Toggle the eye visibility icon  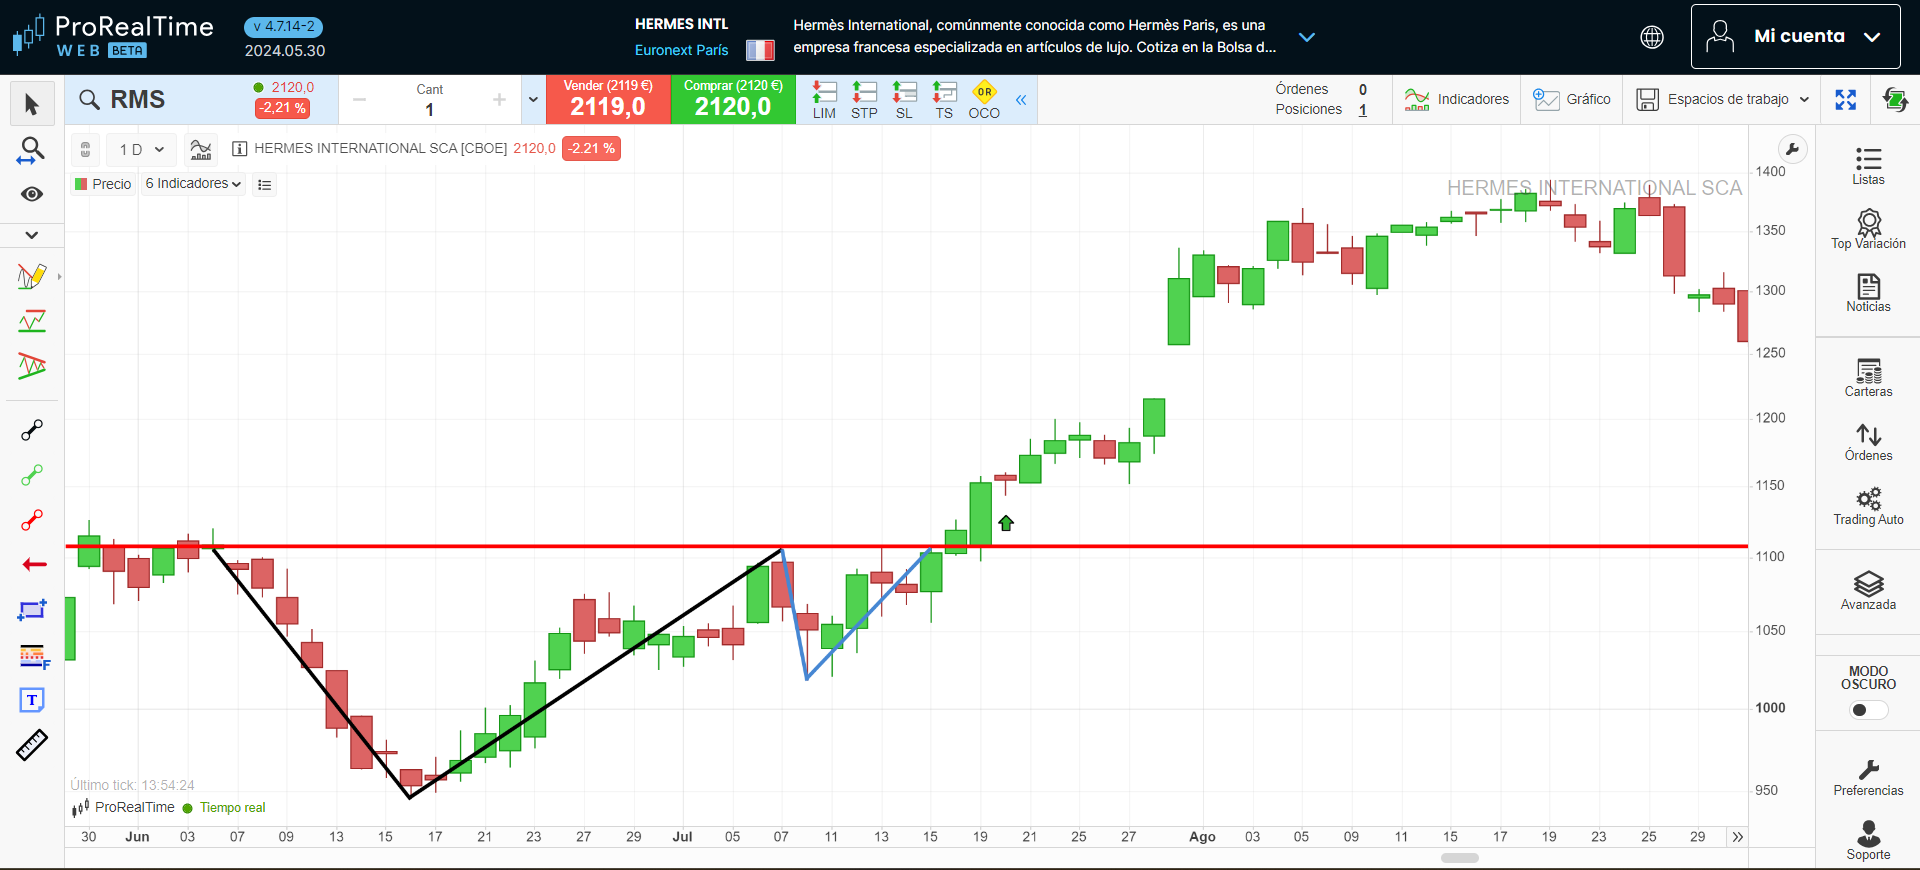(x=32, y=194)
